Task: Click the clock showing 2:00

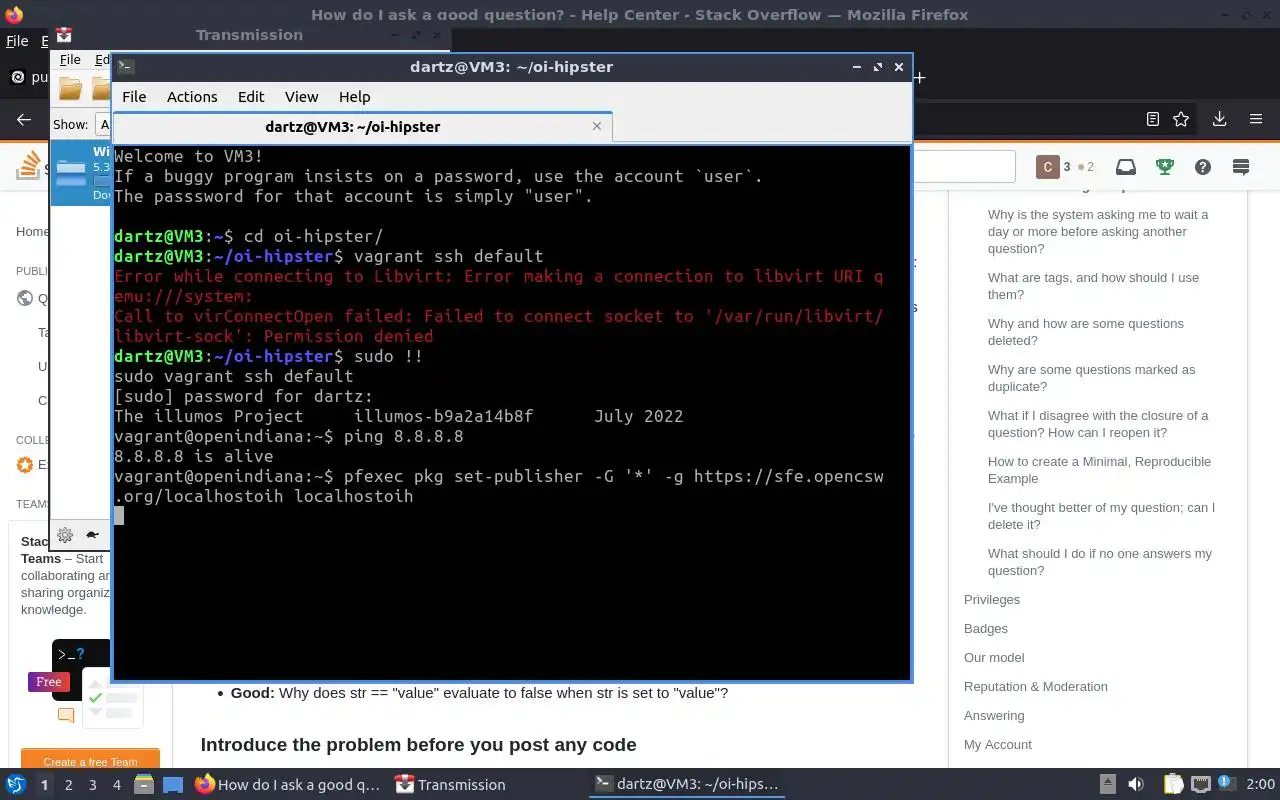Action: pos(1260,785)
